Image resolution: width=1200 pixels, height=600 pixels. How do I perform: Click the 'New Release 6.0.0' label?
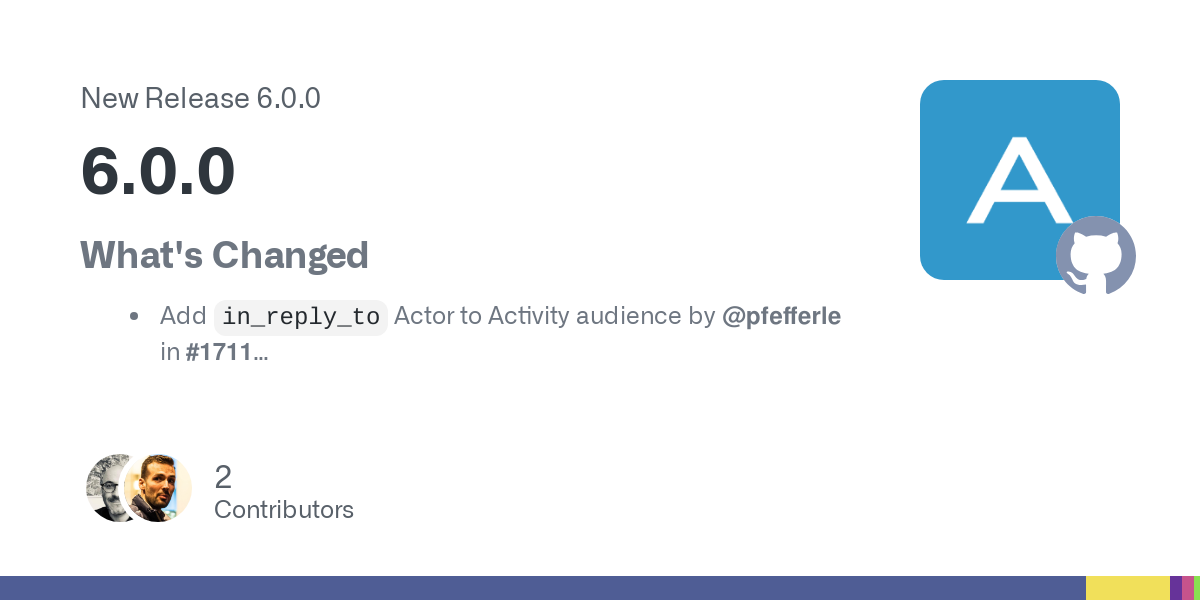coord(200,98)
